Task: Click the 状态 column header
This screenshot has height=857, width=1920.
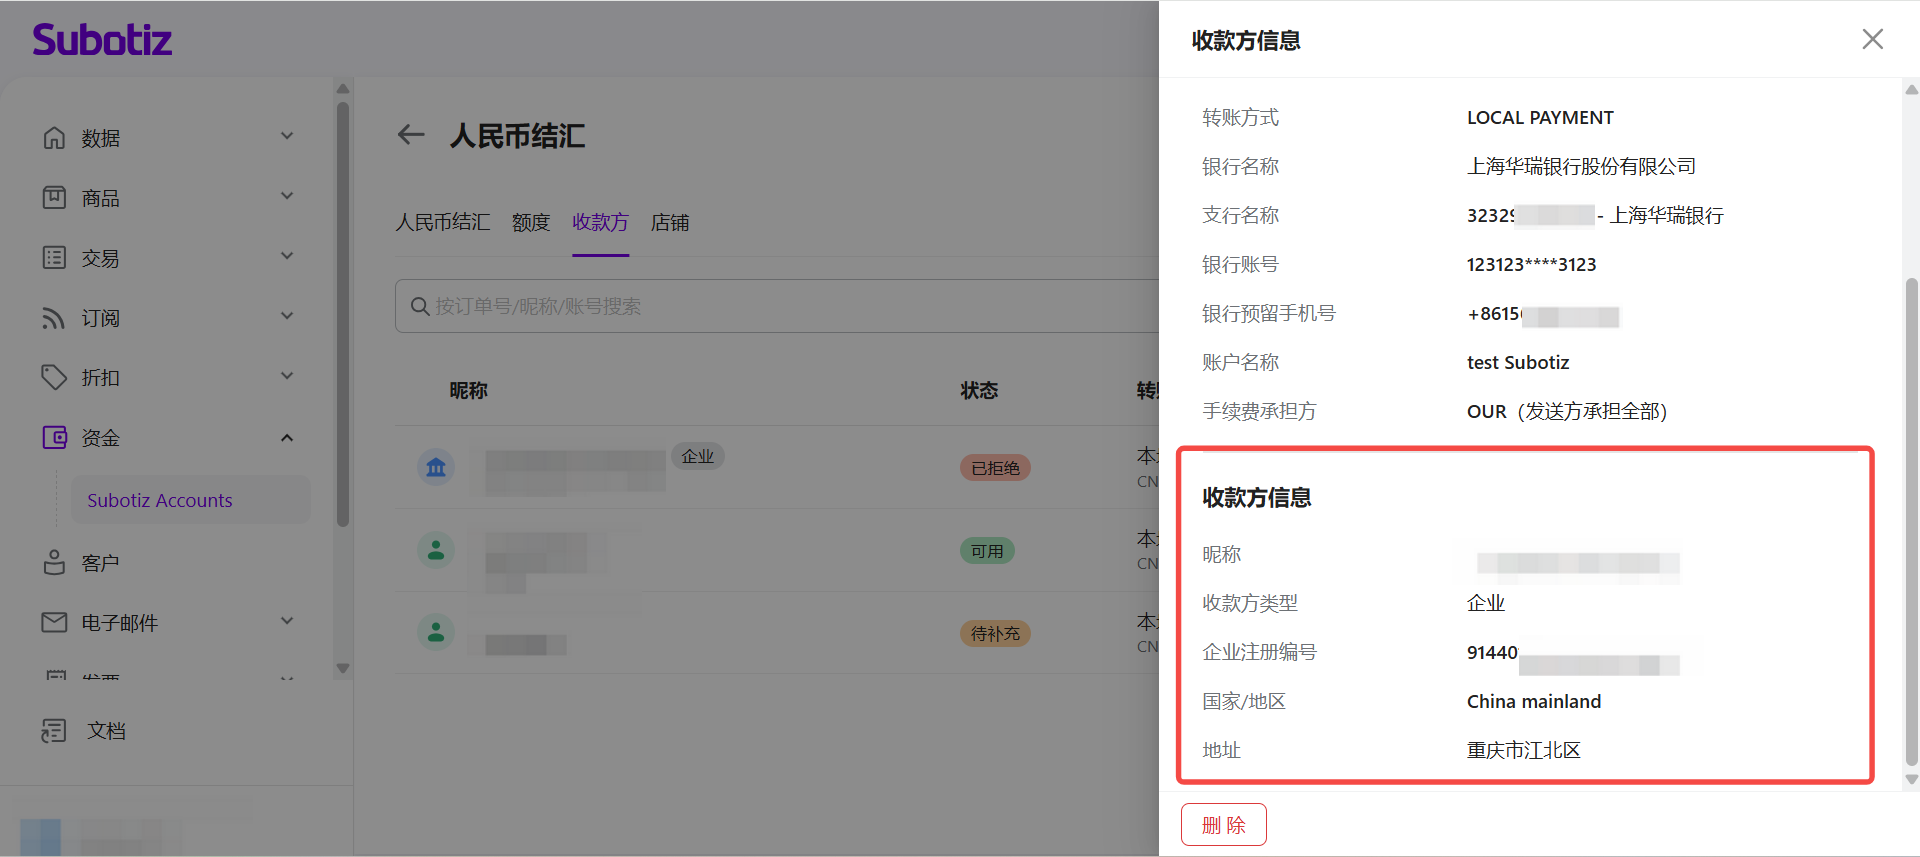Action: 979,390
